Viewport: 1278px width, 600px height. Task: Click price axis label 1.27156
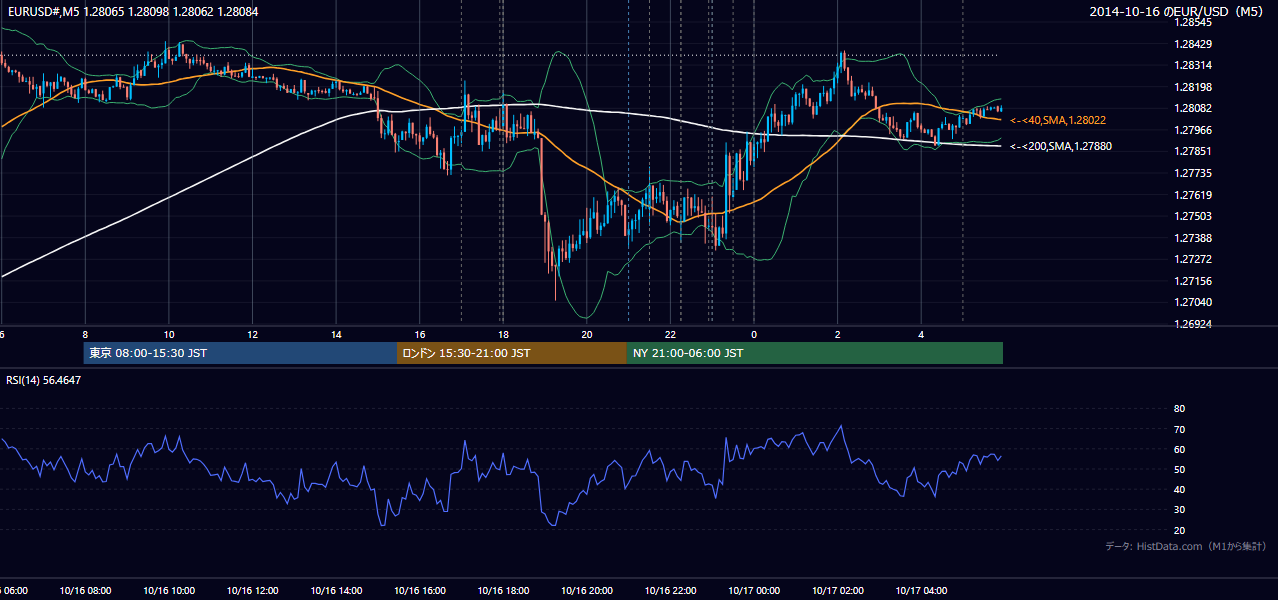pyautogui.click(x=1192, y=281)
